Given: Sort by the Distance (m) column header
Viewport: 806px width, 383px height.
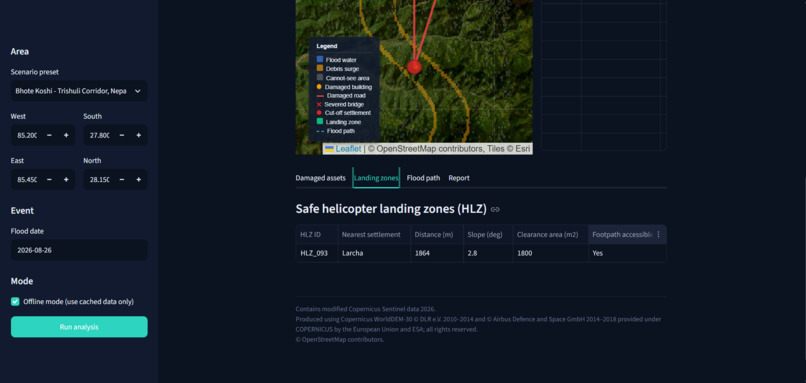Looking at the screenshot, I should click(437, 234).
